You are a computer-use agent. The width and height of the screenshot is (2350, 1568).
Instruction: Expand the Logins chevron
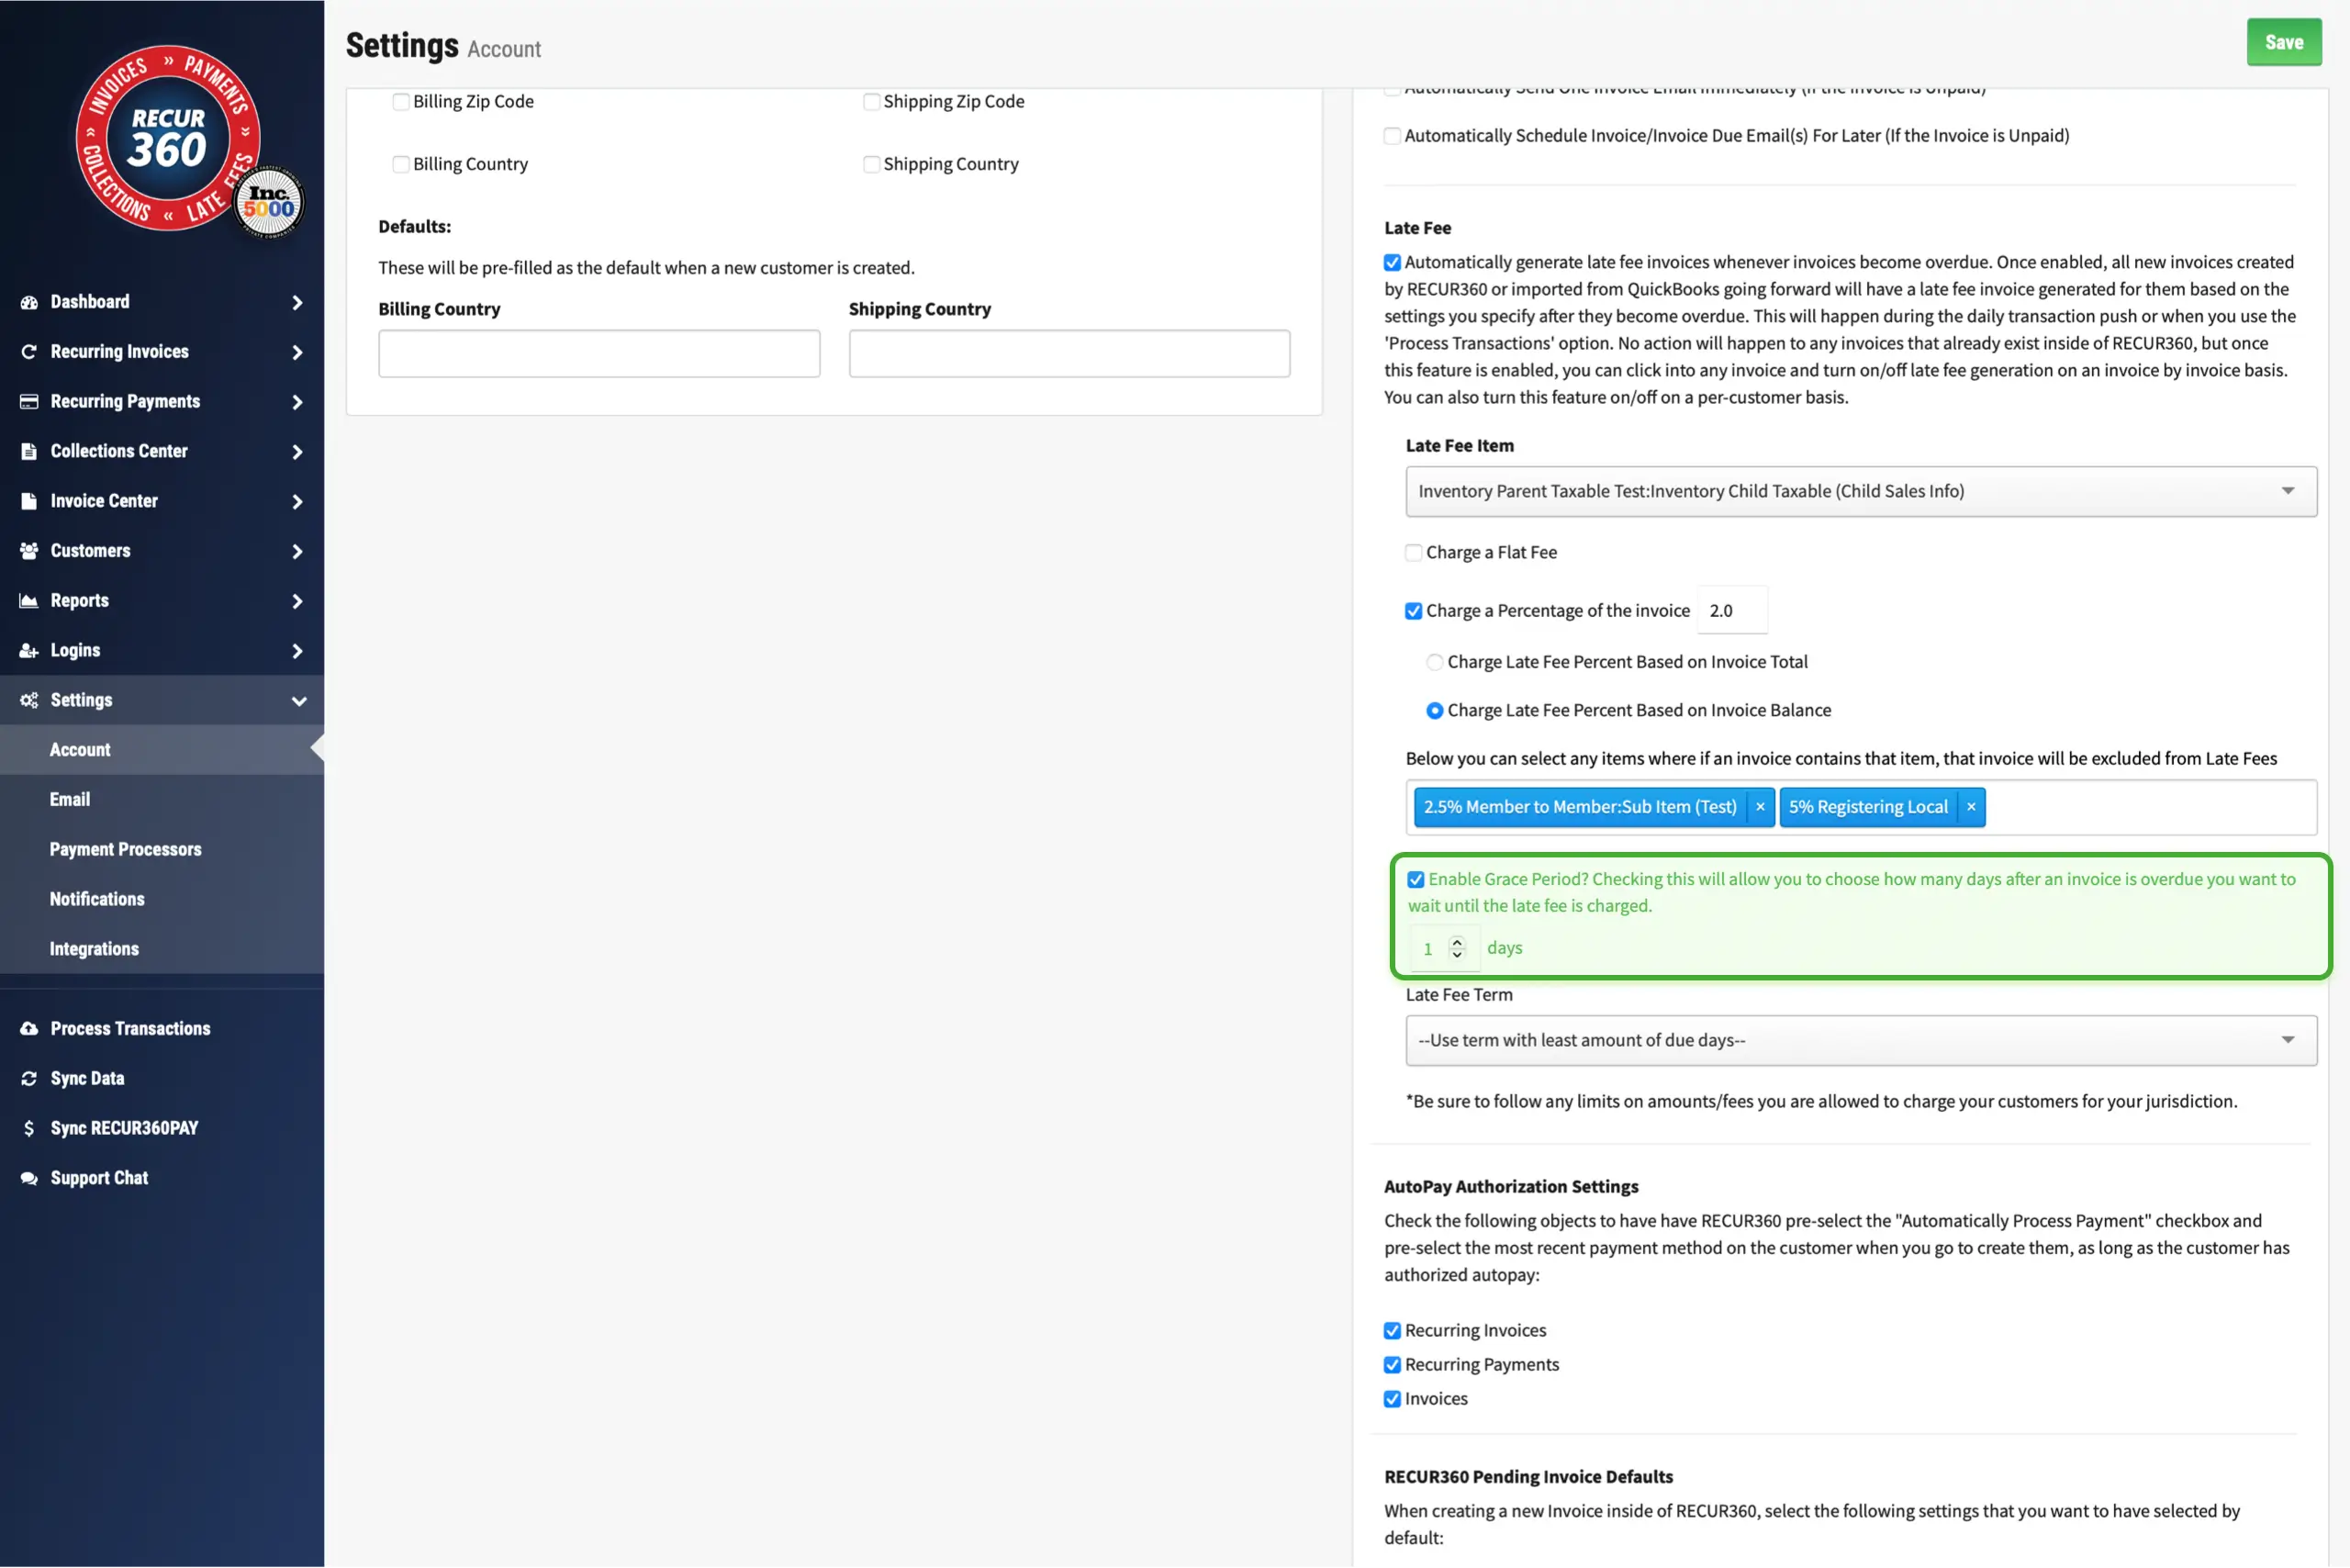click(x=297, y=651)
